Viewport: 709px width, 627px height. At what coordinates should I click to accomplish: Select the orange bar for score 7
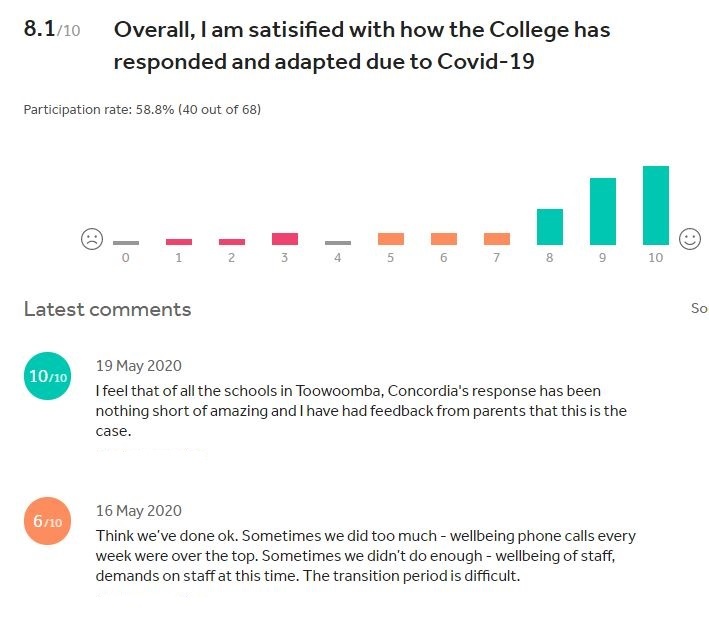pyautogui.click(x=497, y=239)
